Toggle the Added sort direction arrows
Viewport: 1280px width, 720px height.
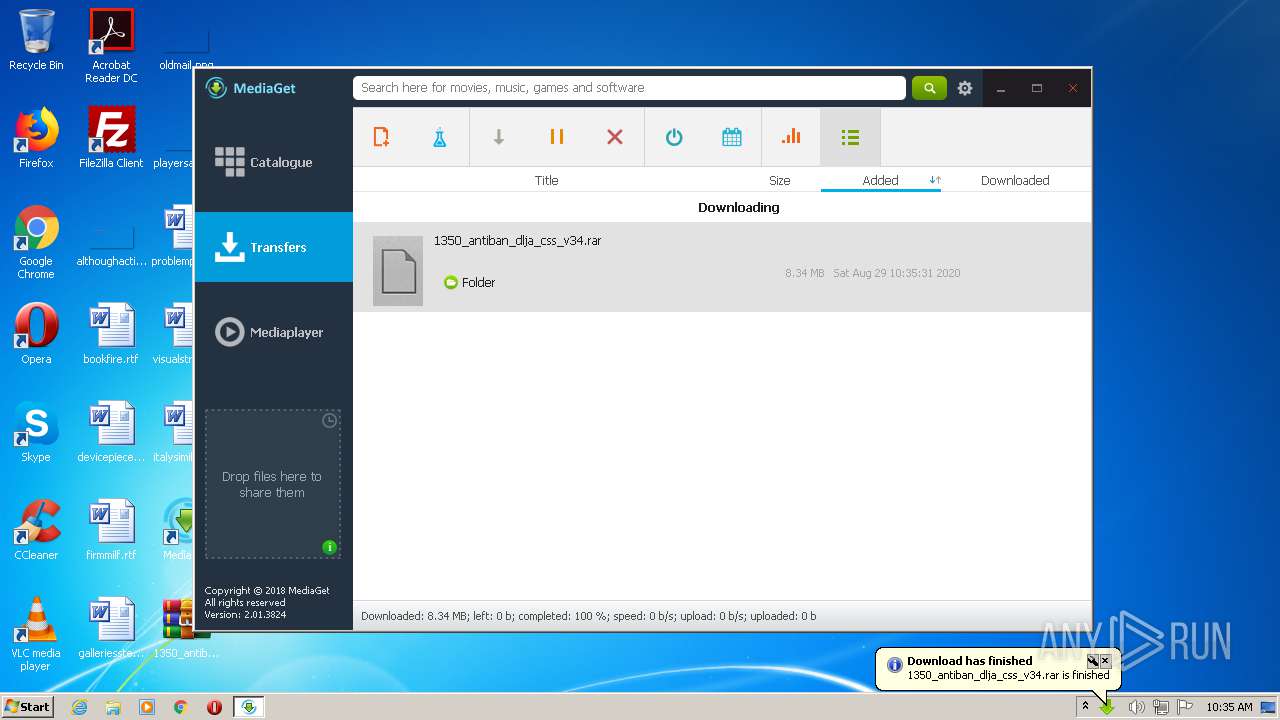935,181
